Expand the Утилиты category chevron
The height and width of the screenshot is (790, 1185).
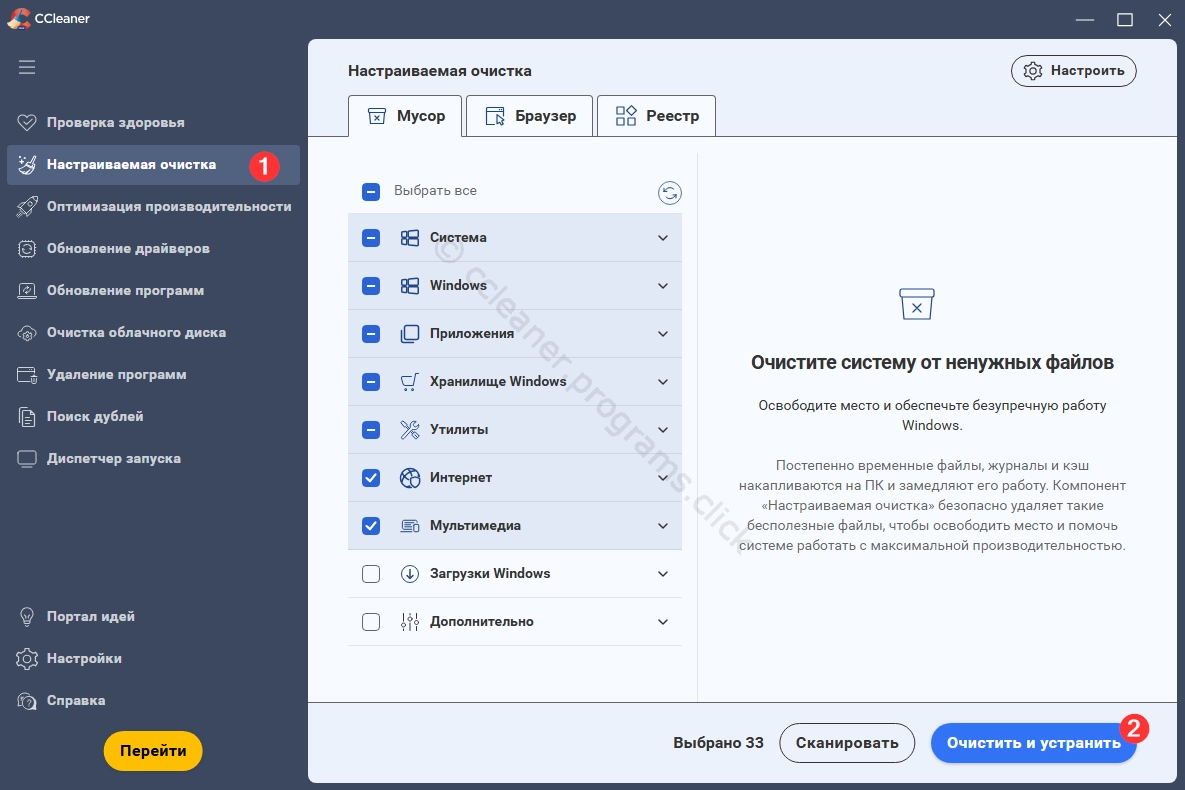tap(662, 430)
